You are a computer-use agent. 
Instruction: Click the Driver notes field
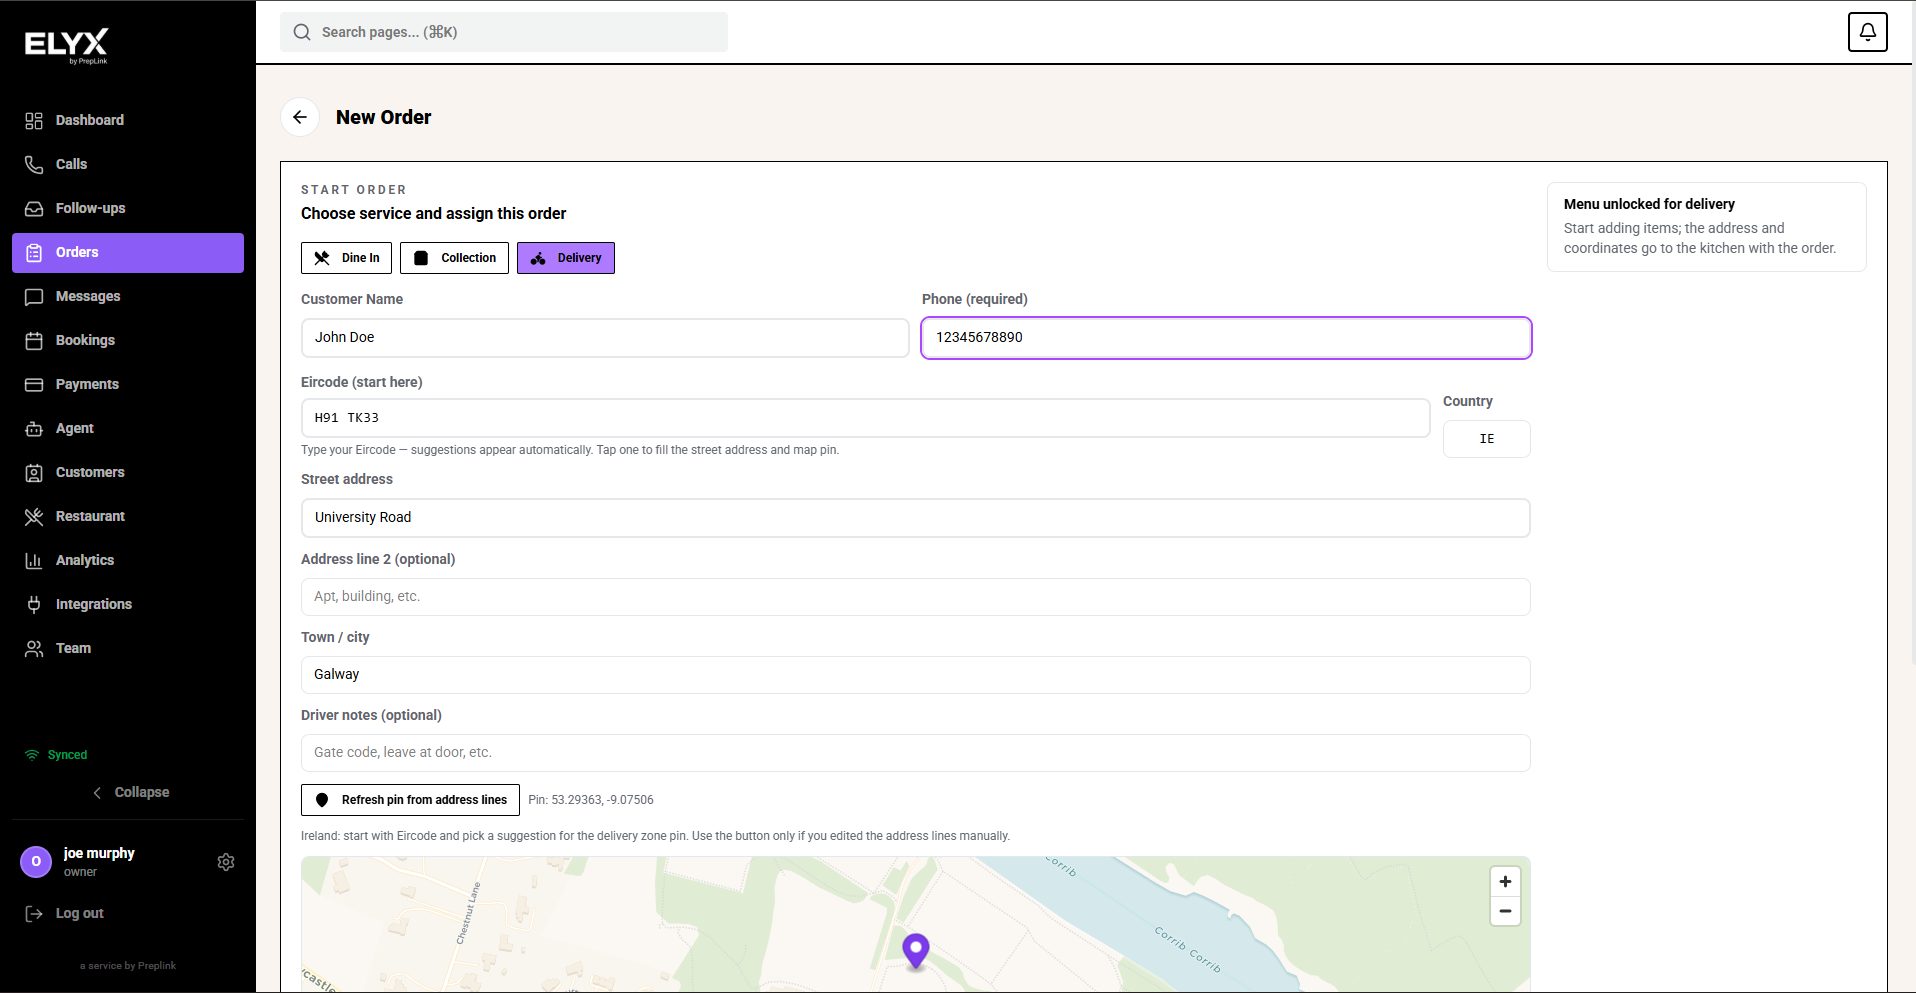916,753
